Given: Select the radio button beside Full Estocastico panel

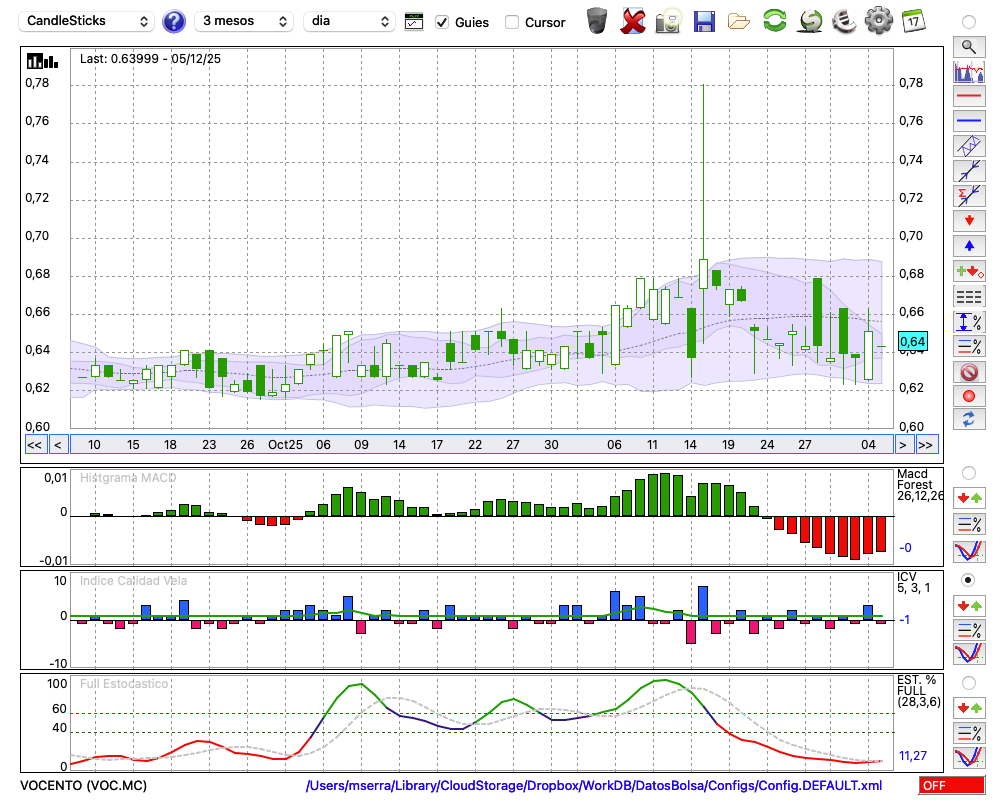Looking at the screenshot, I should 968,683.
